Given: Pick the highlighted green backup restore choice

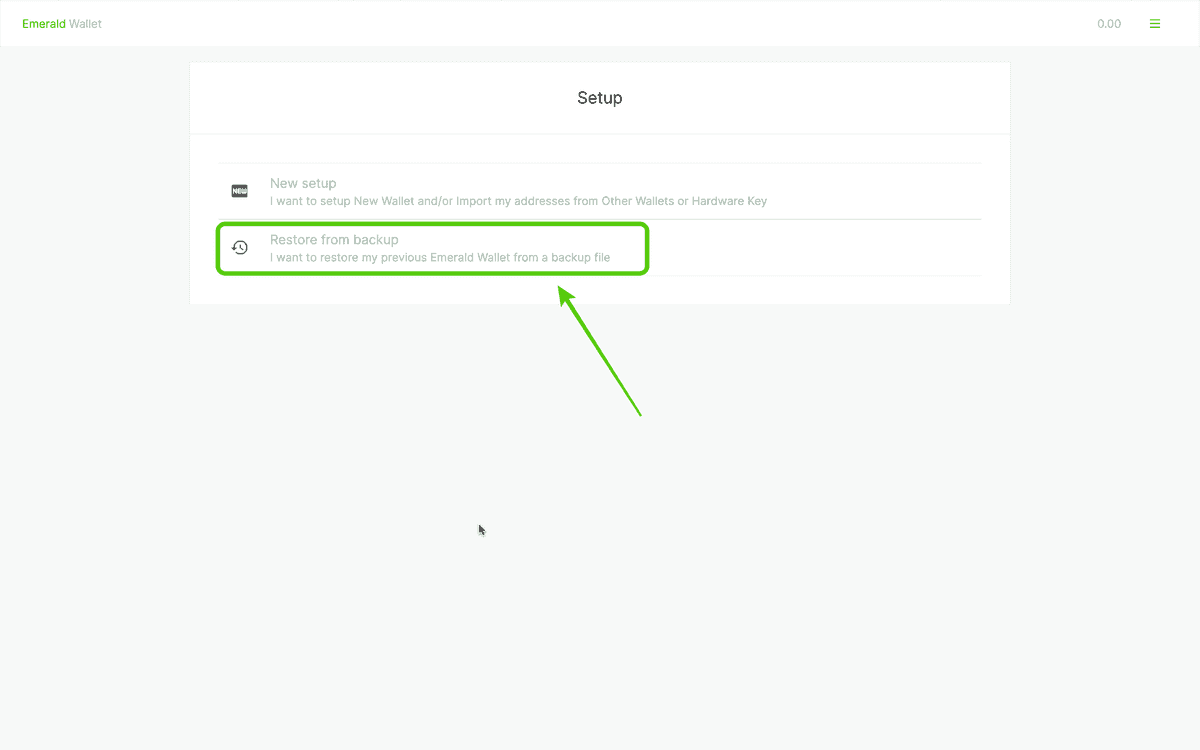Looking at the screenshot, I should [x=432, y=247].
